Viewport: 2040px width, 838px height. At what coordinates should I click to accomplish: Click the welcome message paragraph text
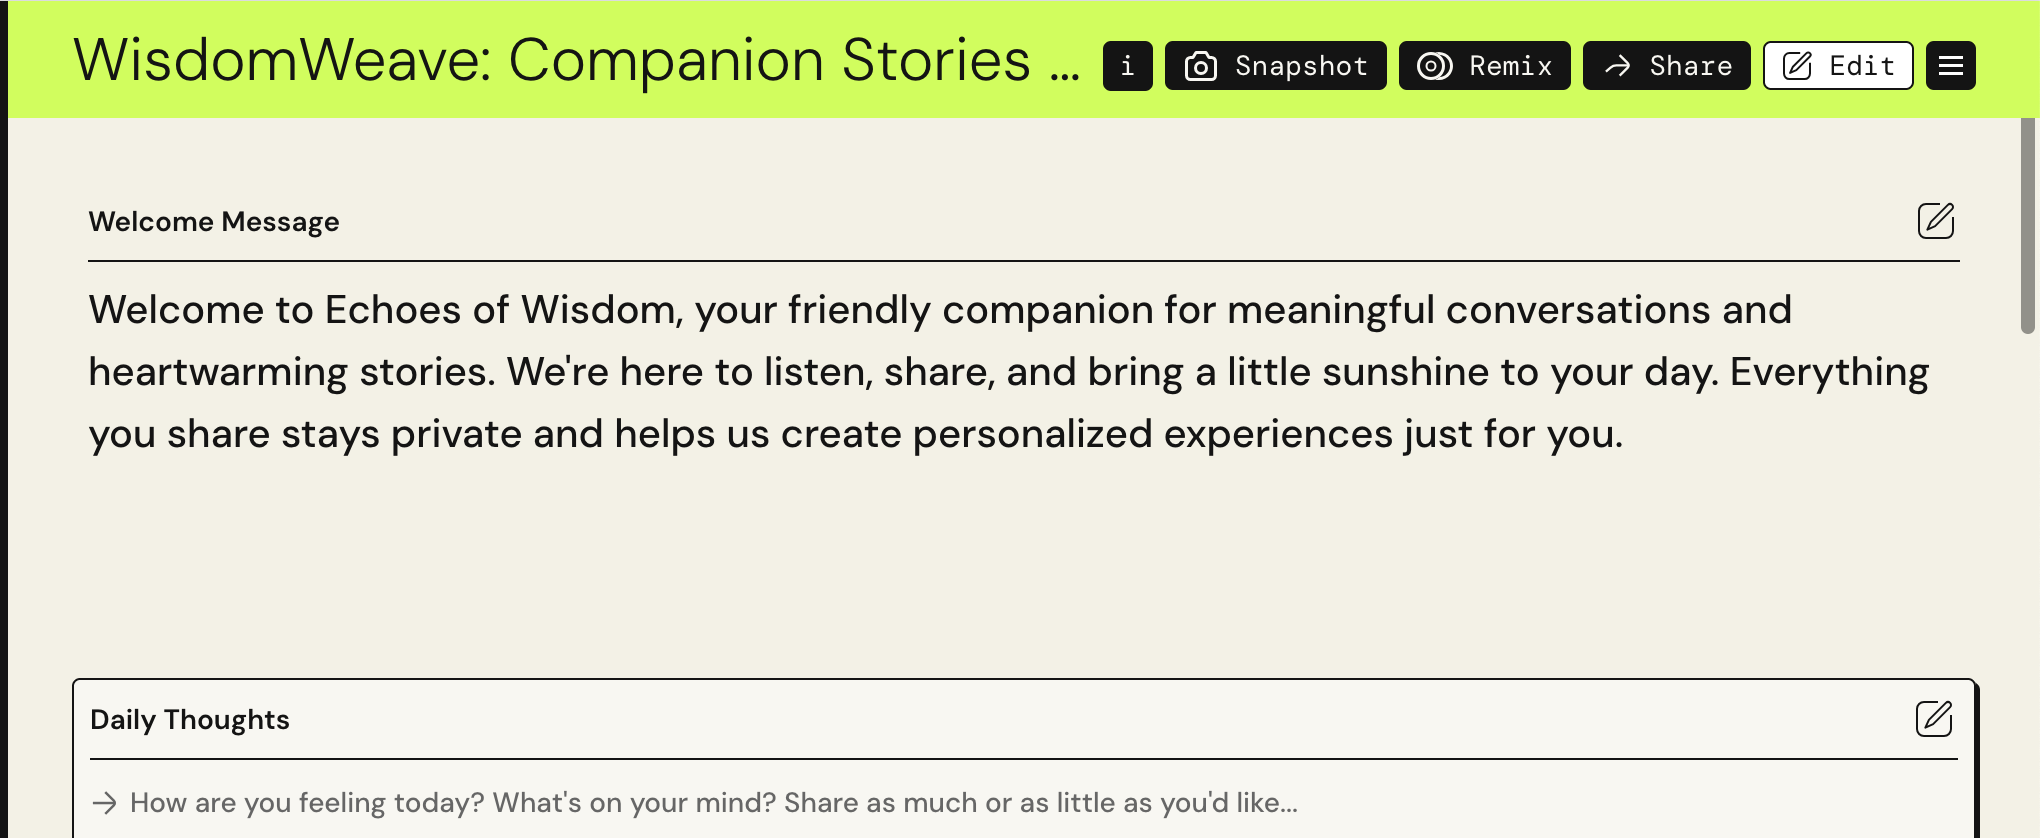coord(1008,372)
